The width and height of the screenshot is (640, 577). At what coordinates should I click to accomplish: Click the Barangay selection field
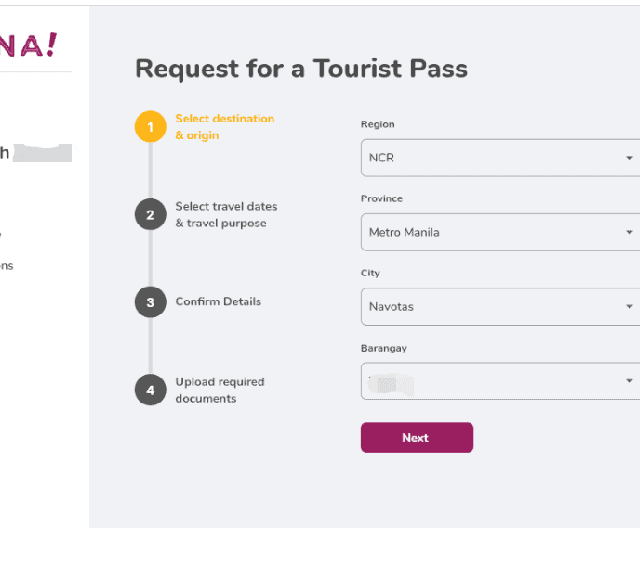coord(490,381)
